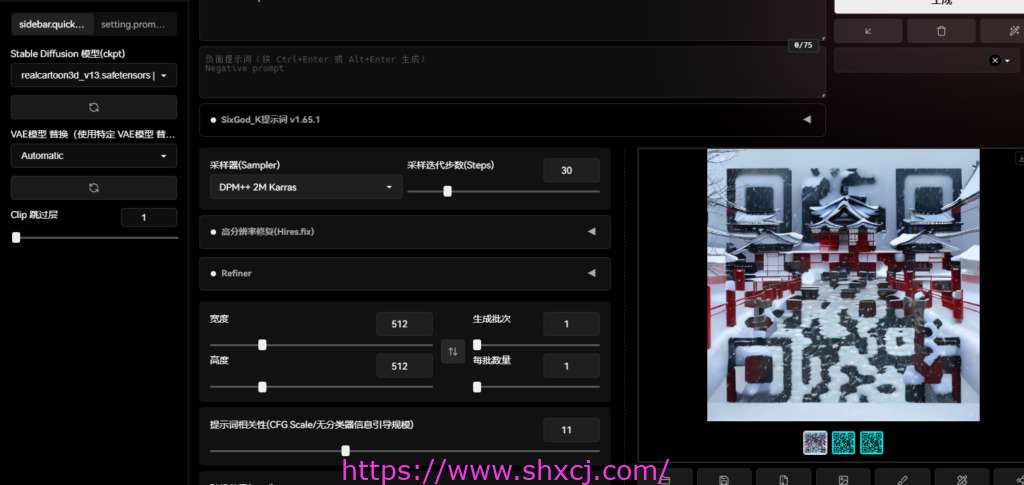Send the result to img2img with the picture icon
1024x485 pixels.
coord(843,480)
